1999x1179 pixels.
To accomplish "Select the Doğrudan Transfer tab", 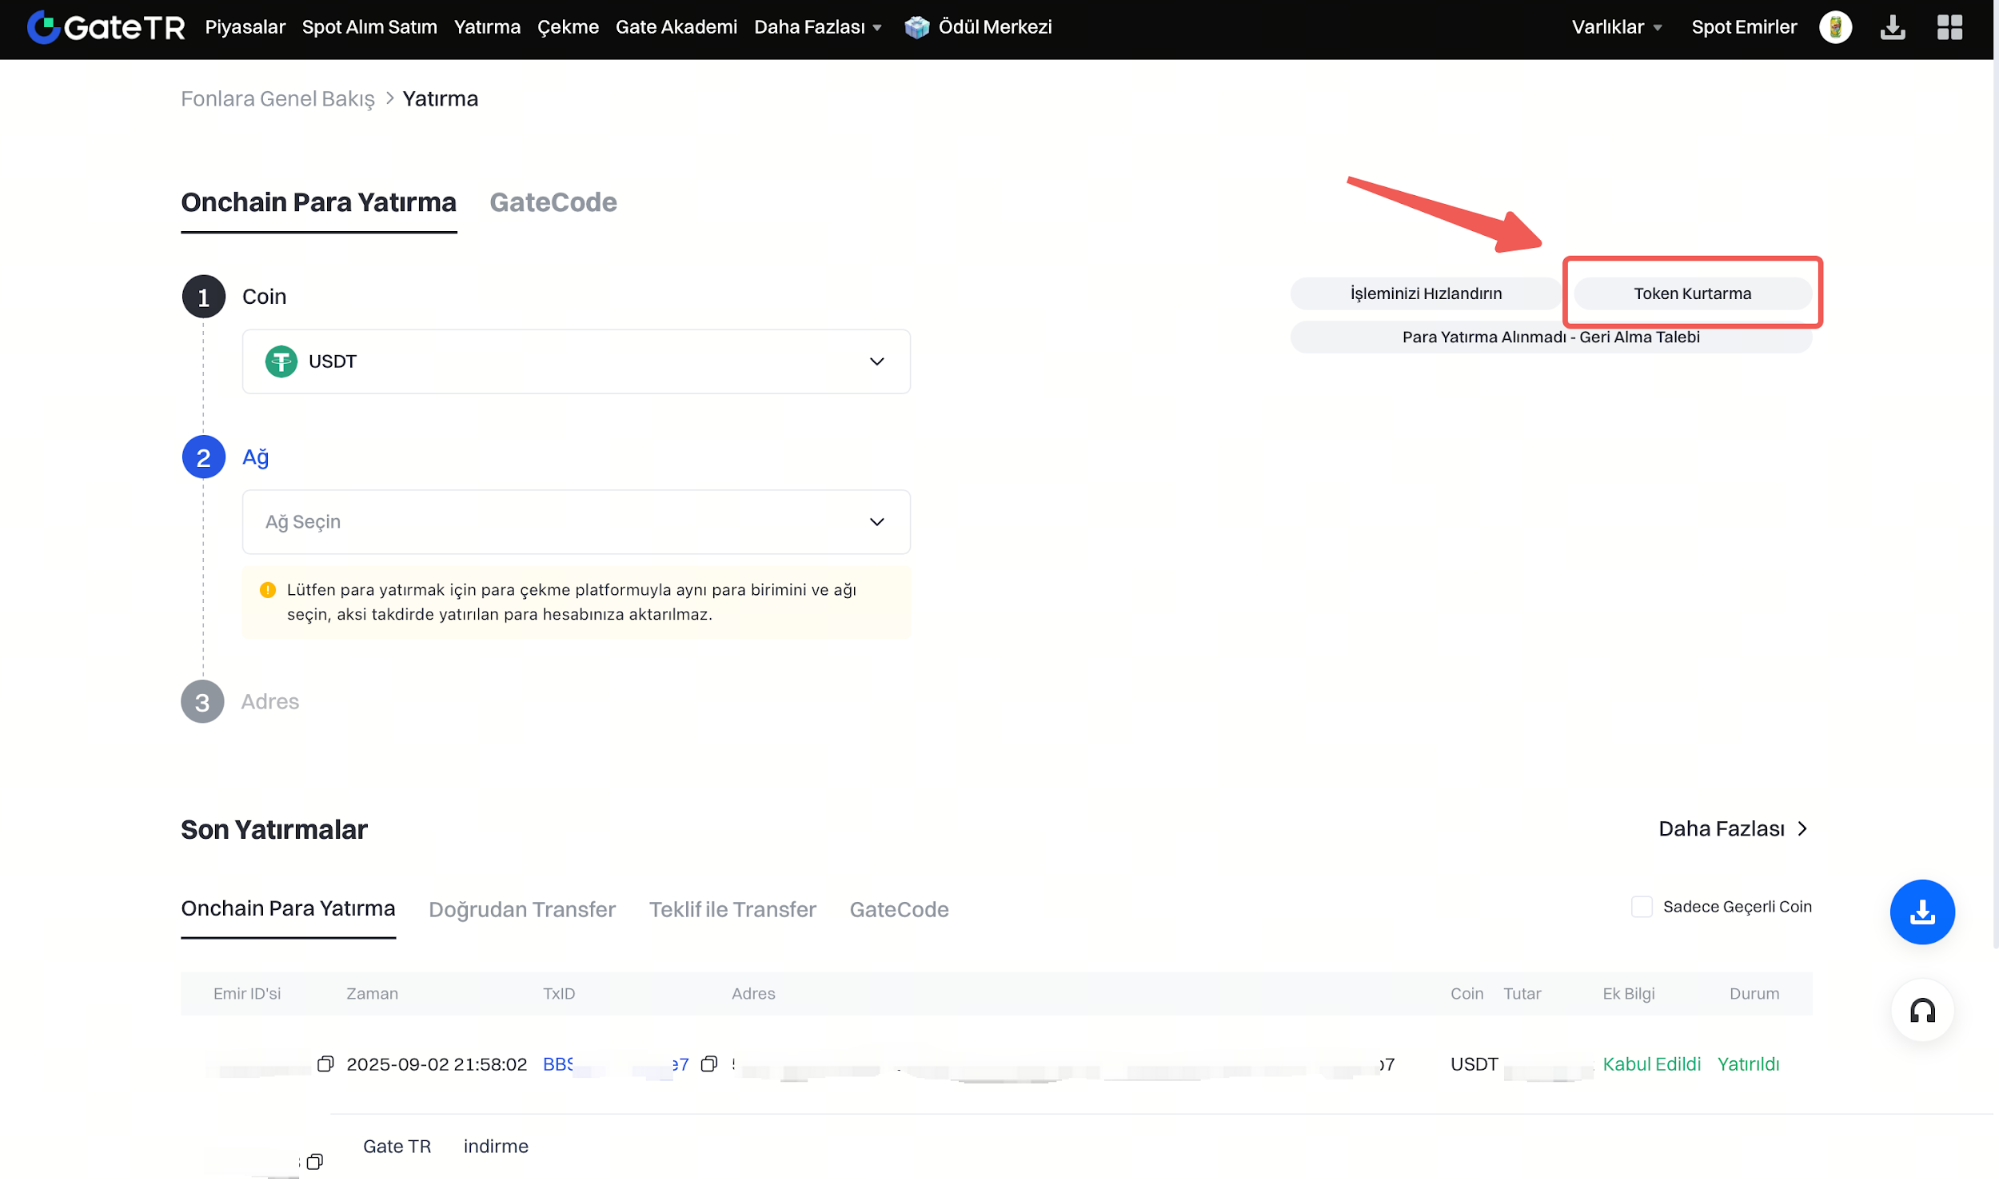I will coord(522,909).
